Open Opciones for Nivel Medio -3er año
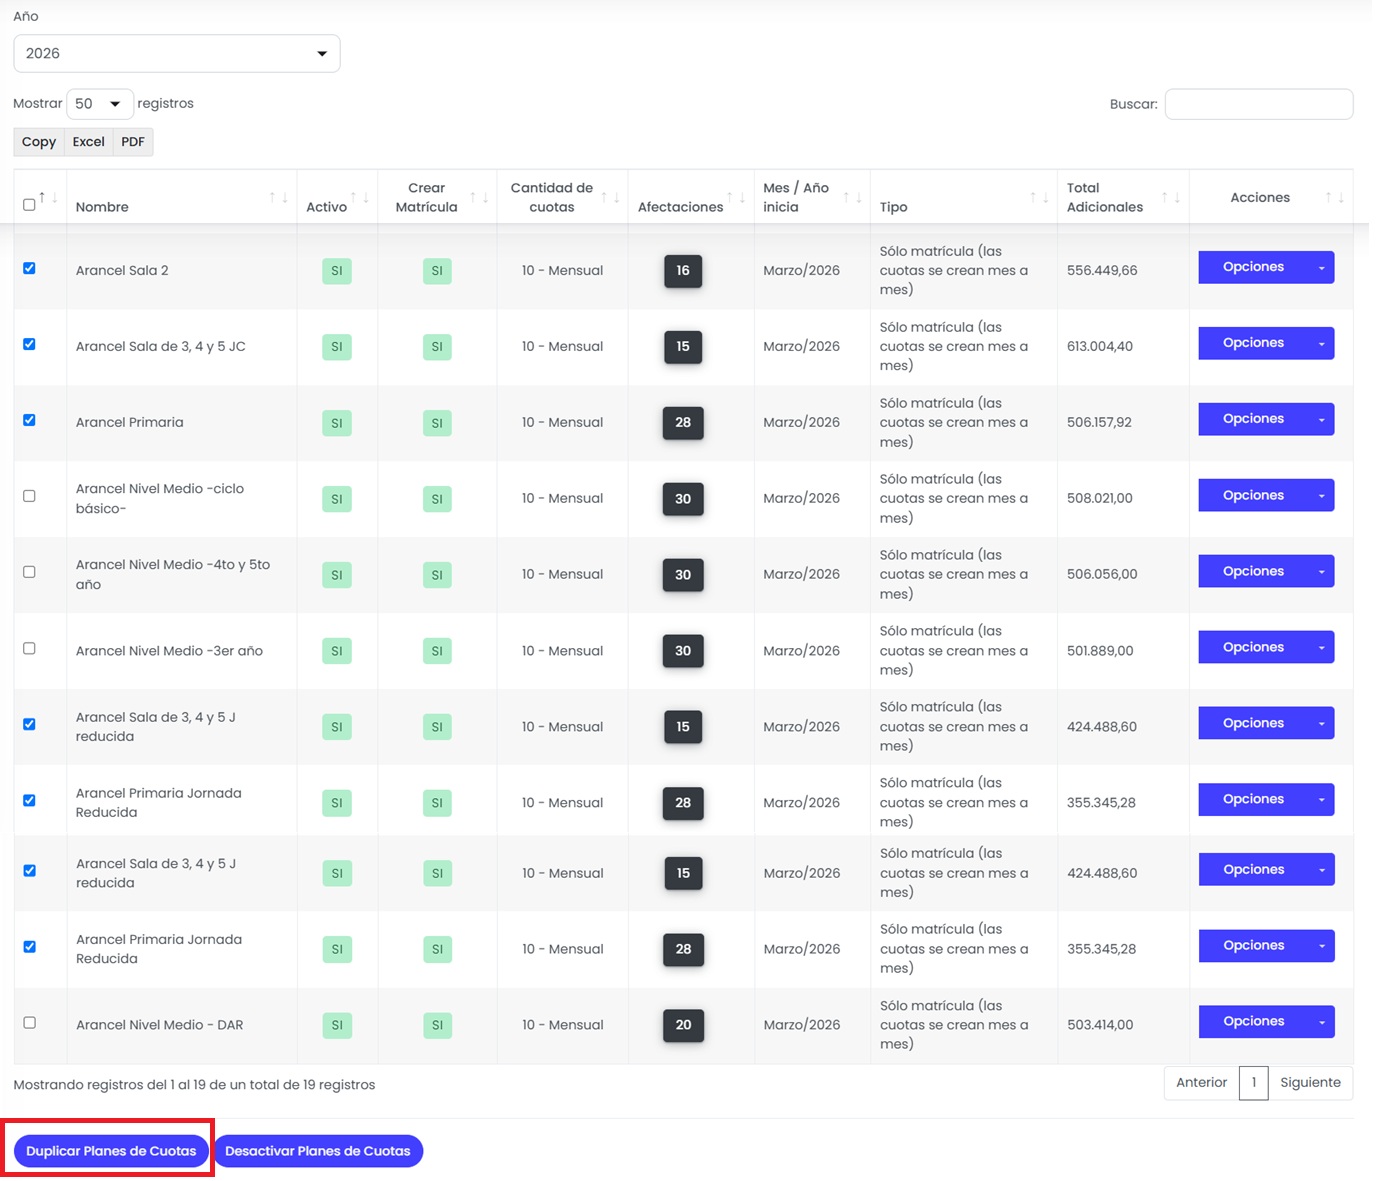 (x=1266, y=647)
